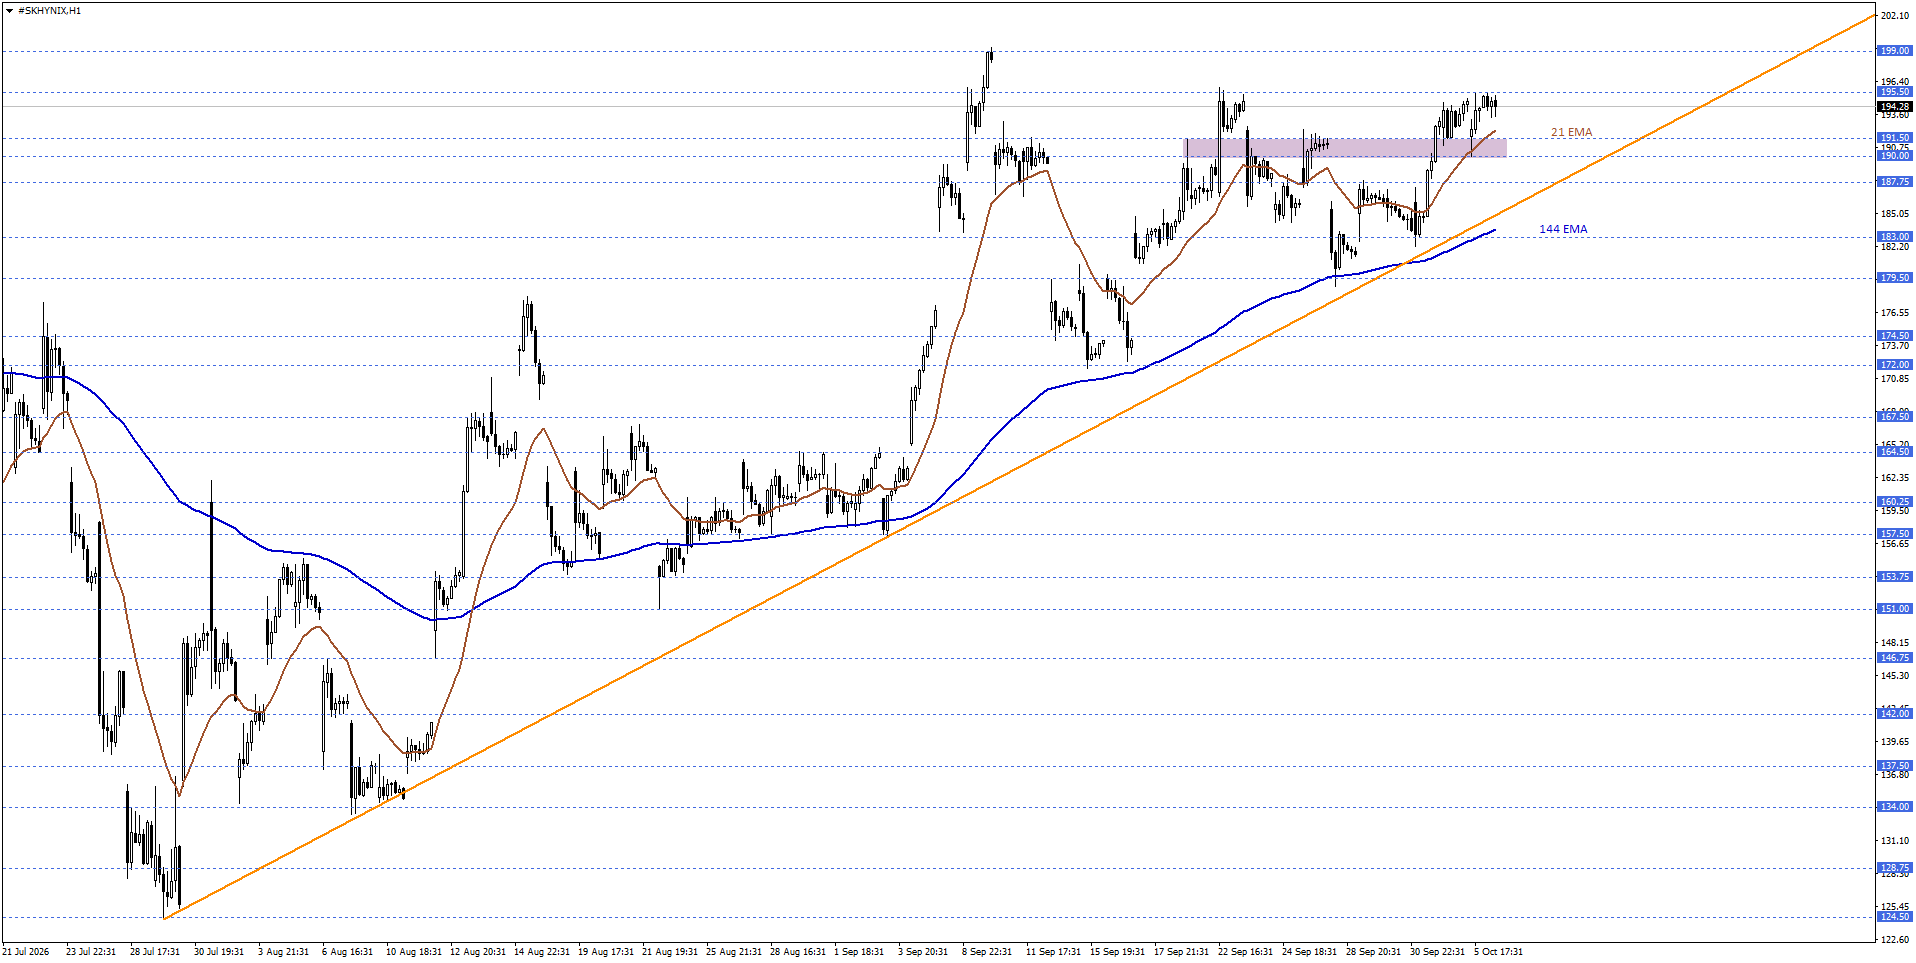This screenshot has height=963, width=1916.
Task: Click the 199.00 horizontal level label
Action: 1895,51
